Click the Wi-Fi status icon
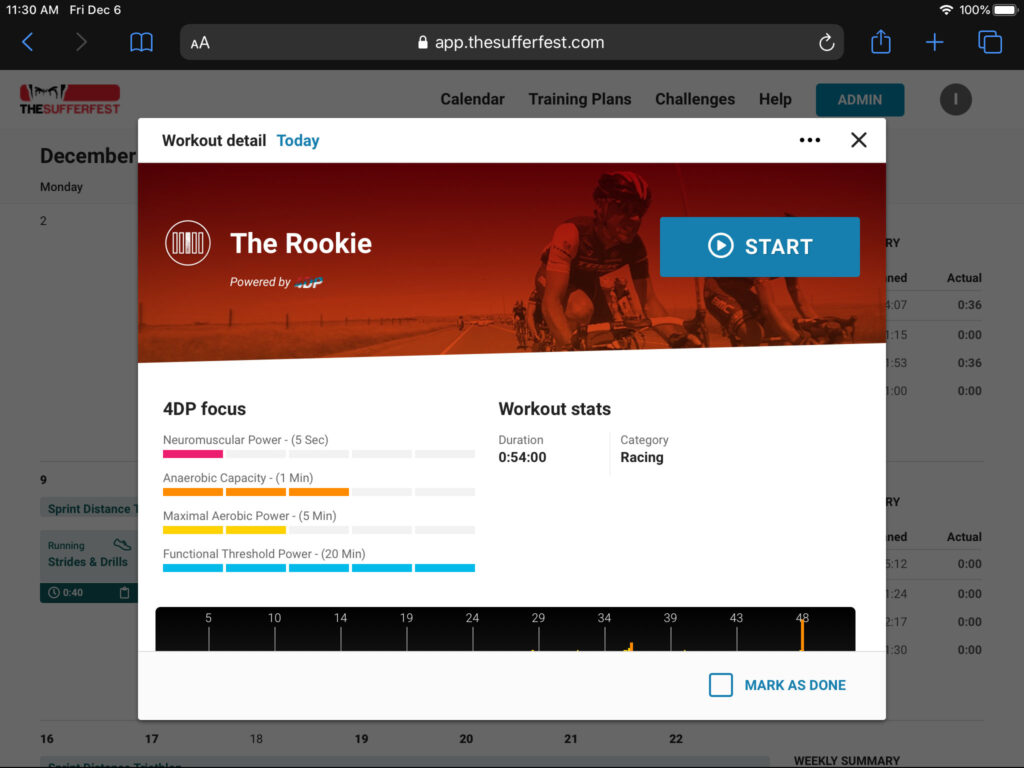The image size is (1024, 768). click(946, 10)
